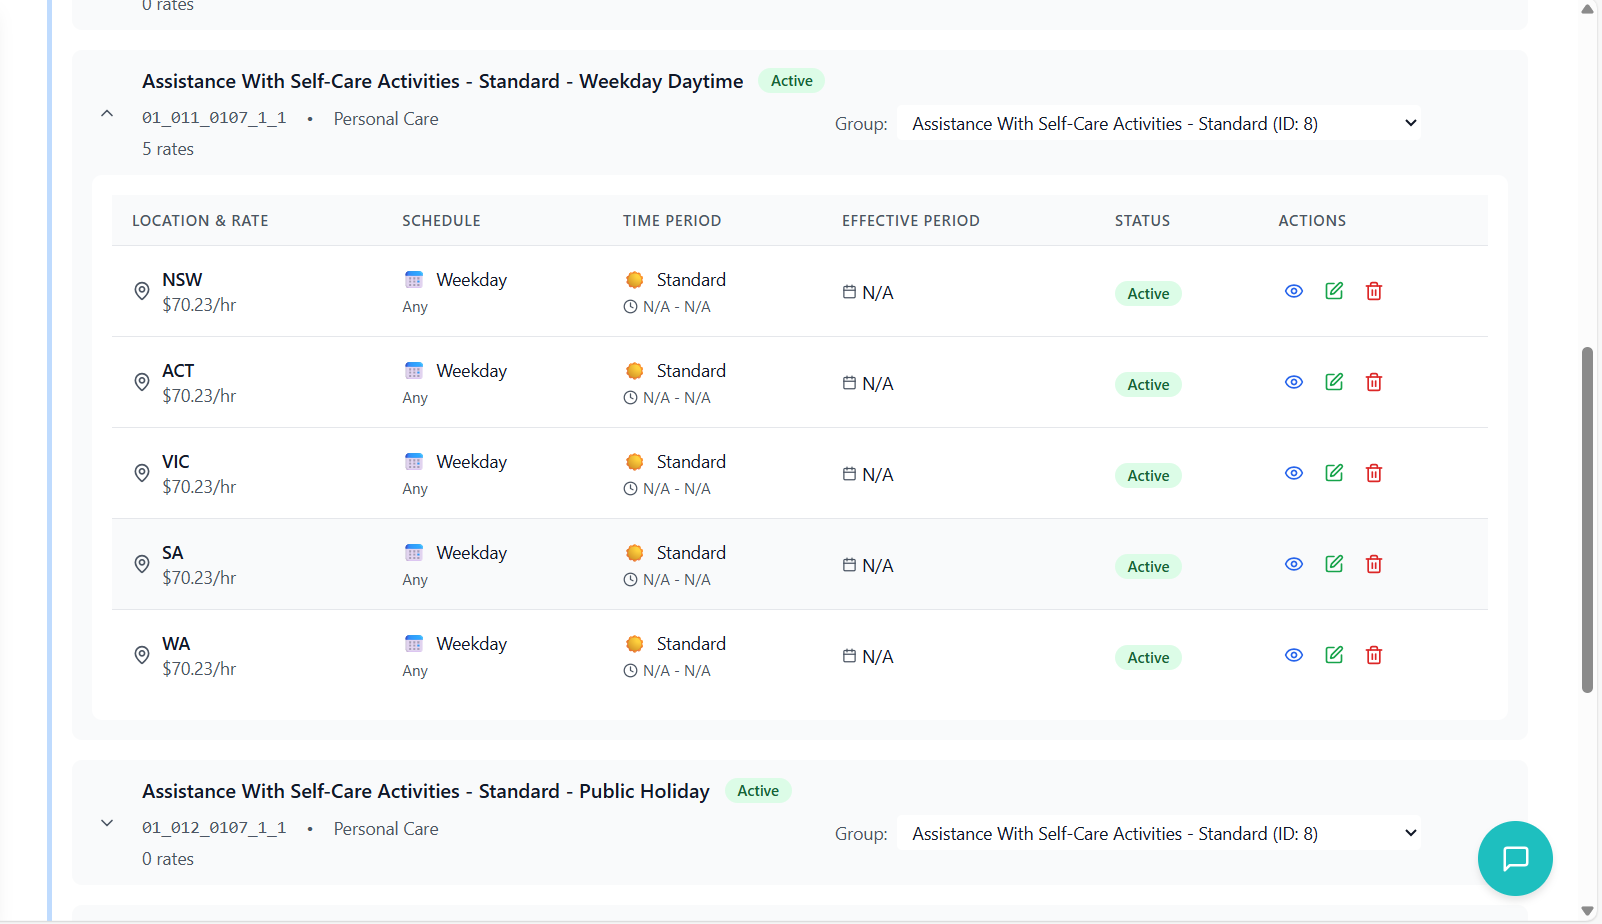Open the chat support bubble
This screenshot has width=1602, height=924.
(x=1515, y=858)
